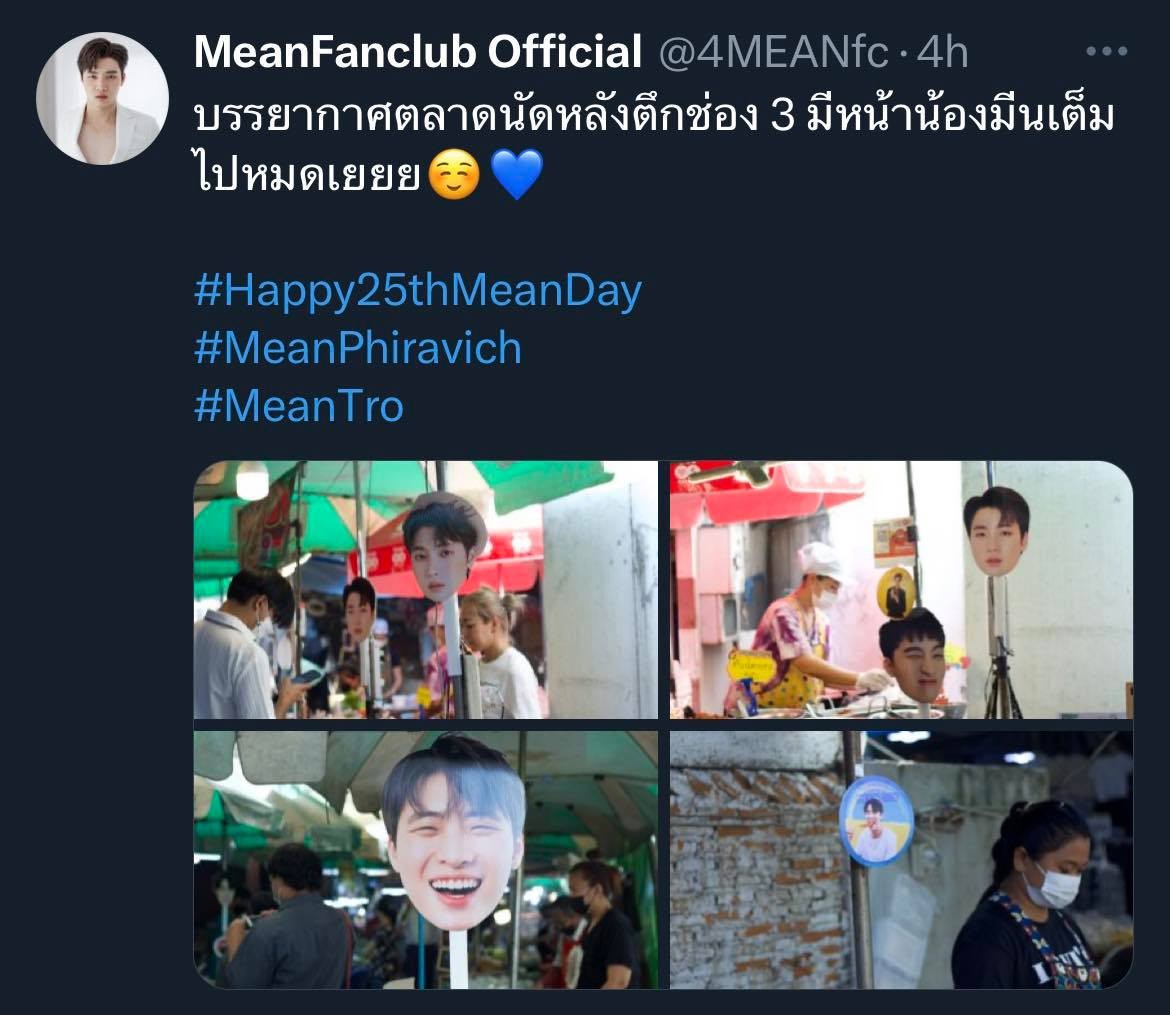Image resolution: width=1170 pixels, height=1015 pixels.
Task: Open the @4MEANfc handle link
Action: pyautogui.click(x=774, y=52)
